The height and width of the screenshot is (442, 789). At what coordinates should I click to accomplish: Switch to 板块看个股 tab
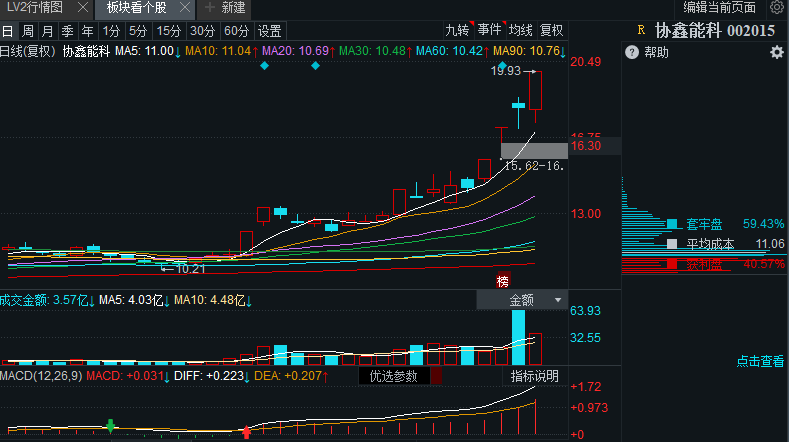(136, 8)
